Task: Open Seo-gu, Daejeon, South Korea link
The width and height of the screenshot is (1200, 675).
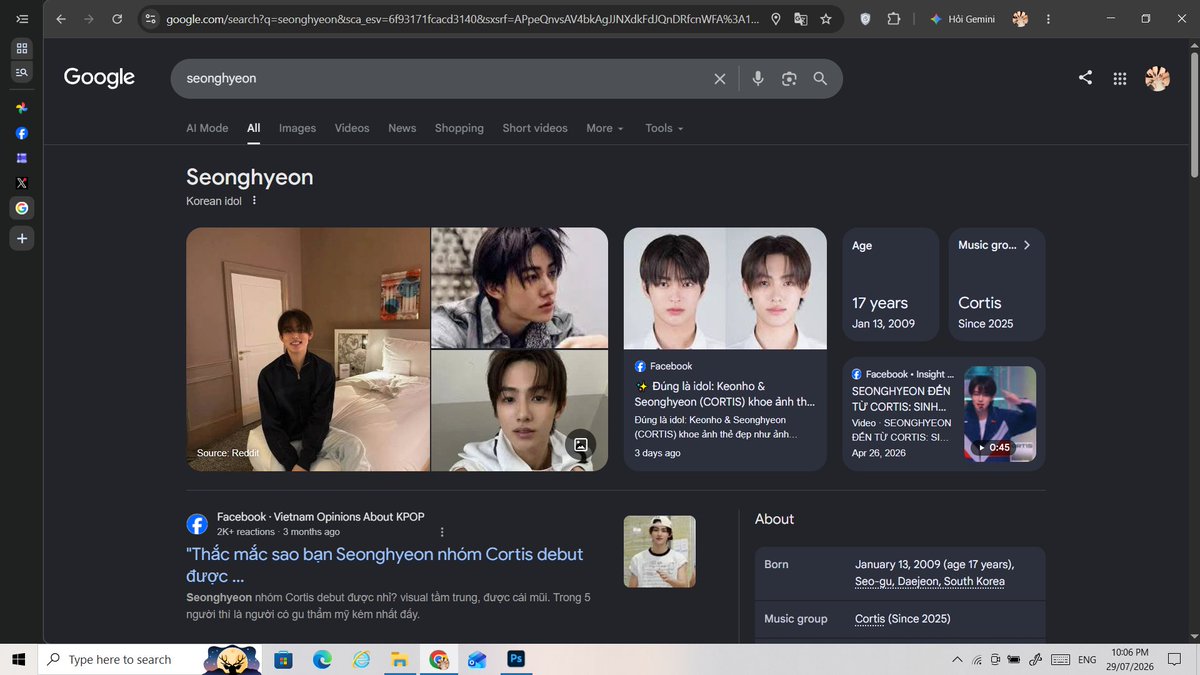Action: [930, 581]
